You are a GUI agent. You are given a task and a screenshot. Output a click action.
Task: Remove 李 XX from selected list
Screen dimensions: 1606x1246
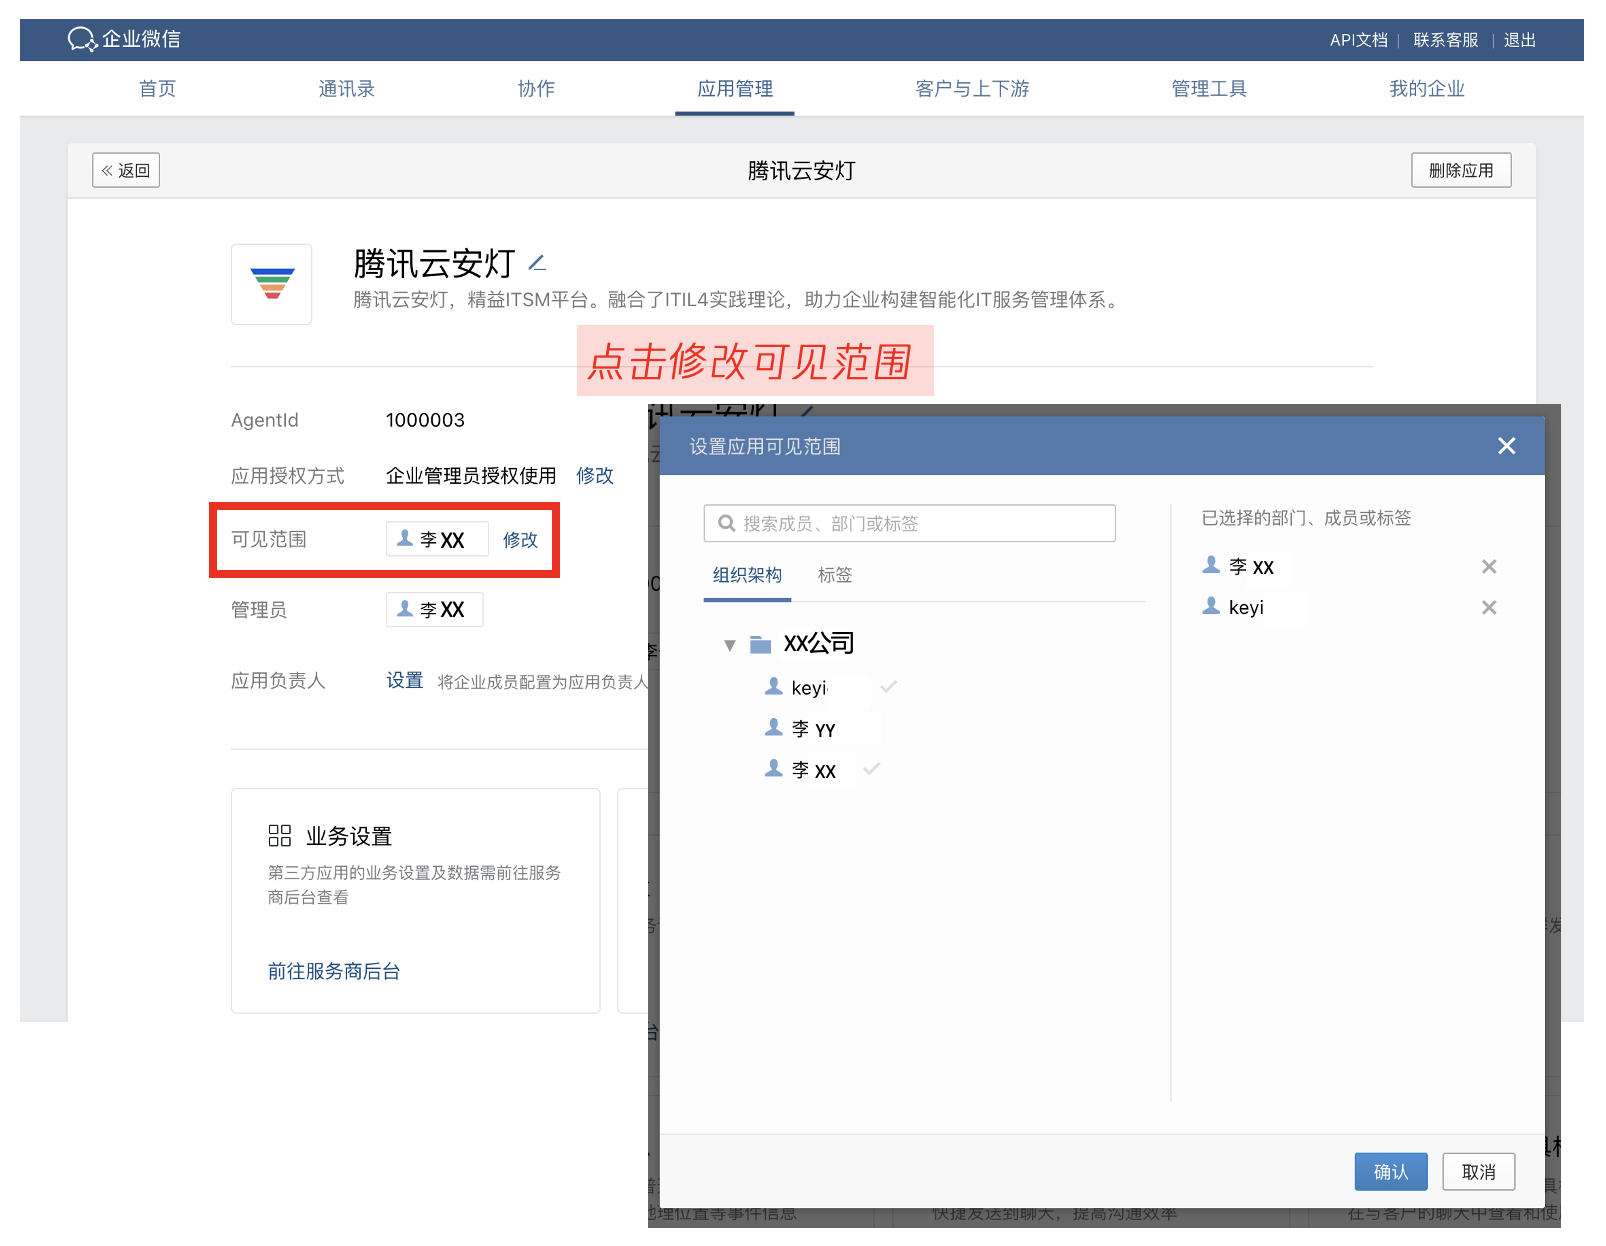1489,567
